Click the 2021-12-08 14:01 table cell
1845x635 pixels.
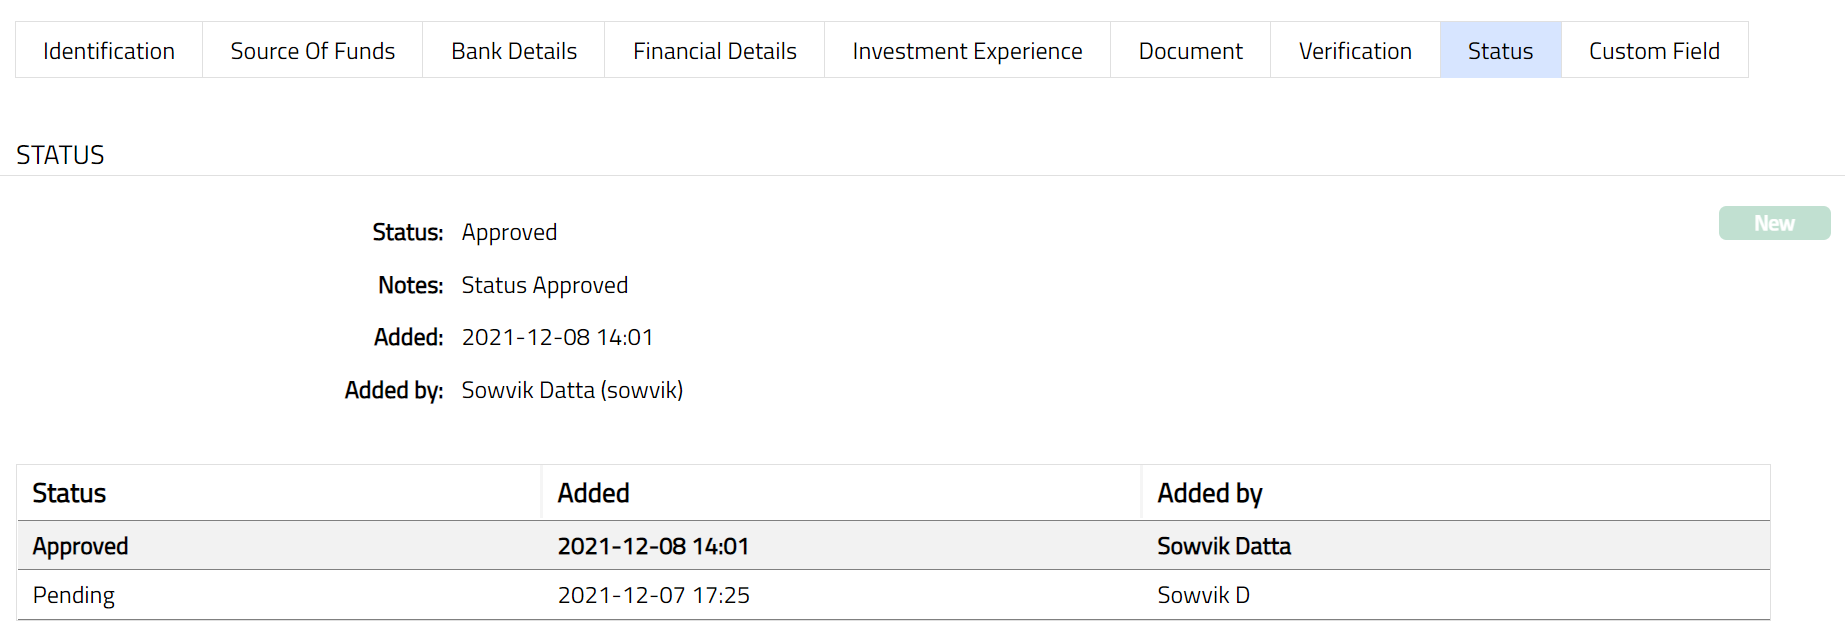click(x=653, y=546)
